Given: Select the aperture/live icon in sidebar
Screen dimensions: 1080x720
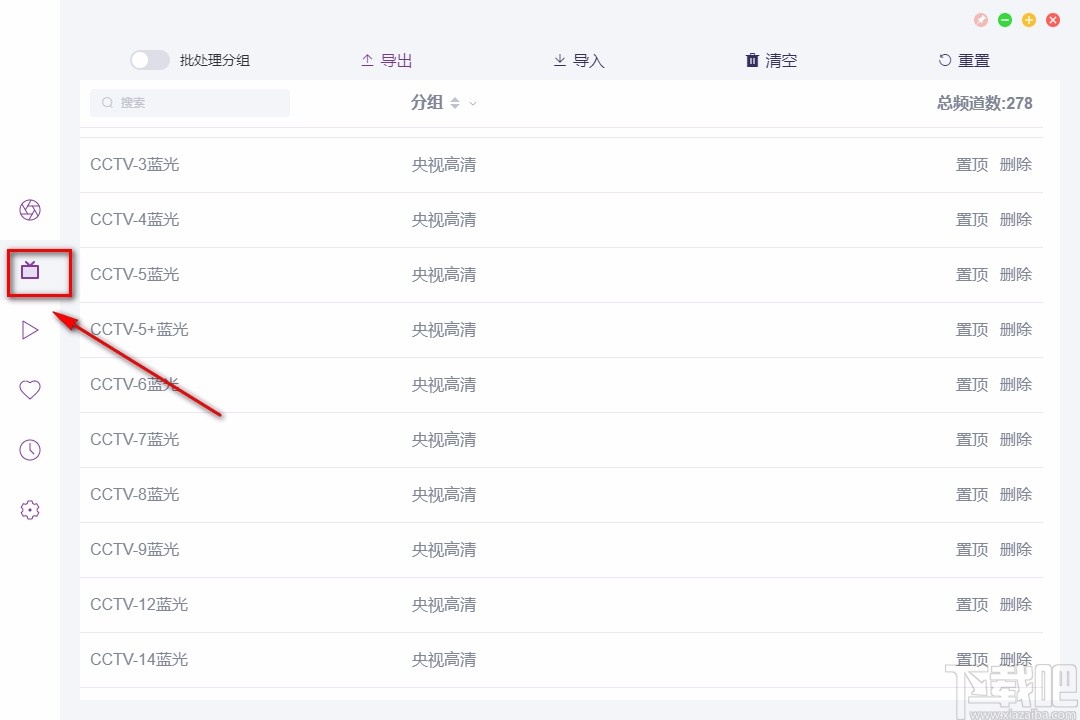Looking at the screenshot, I should coord(30,210).
